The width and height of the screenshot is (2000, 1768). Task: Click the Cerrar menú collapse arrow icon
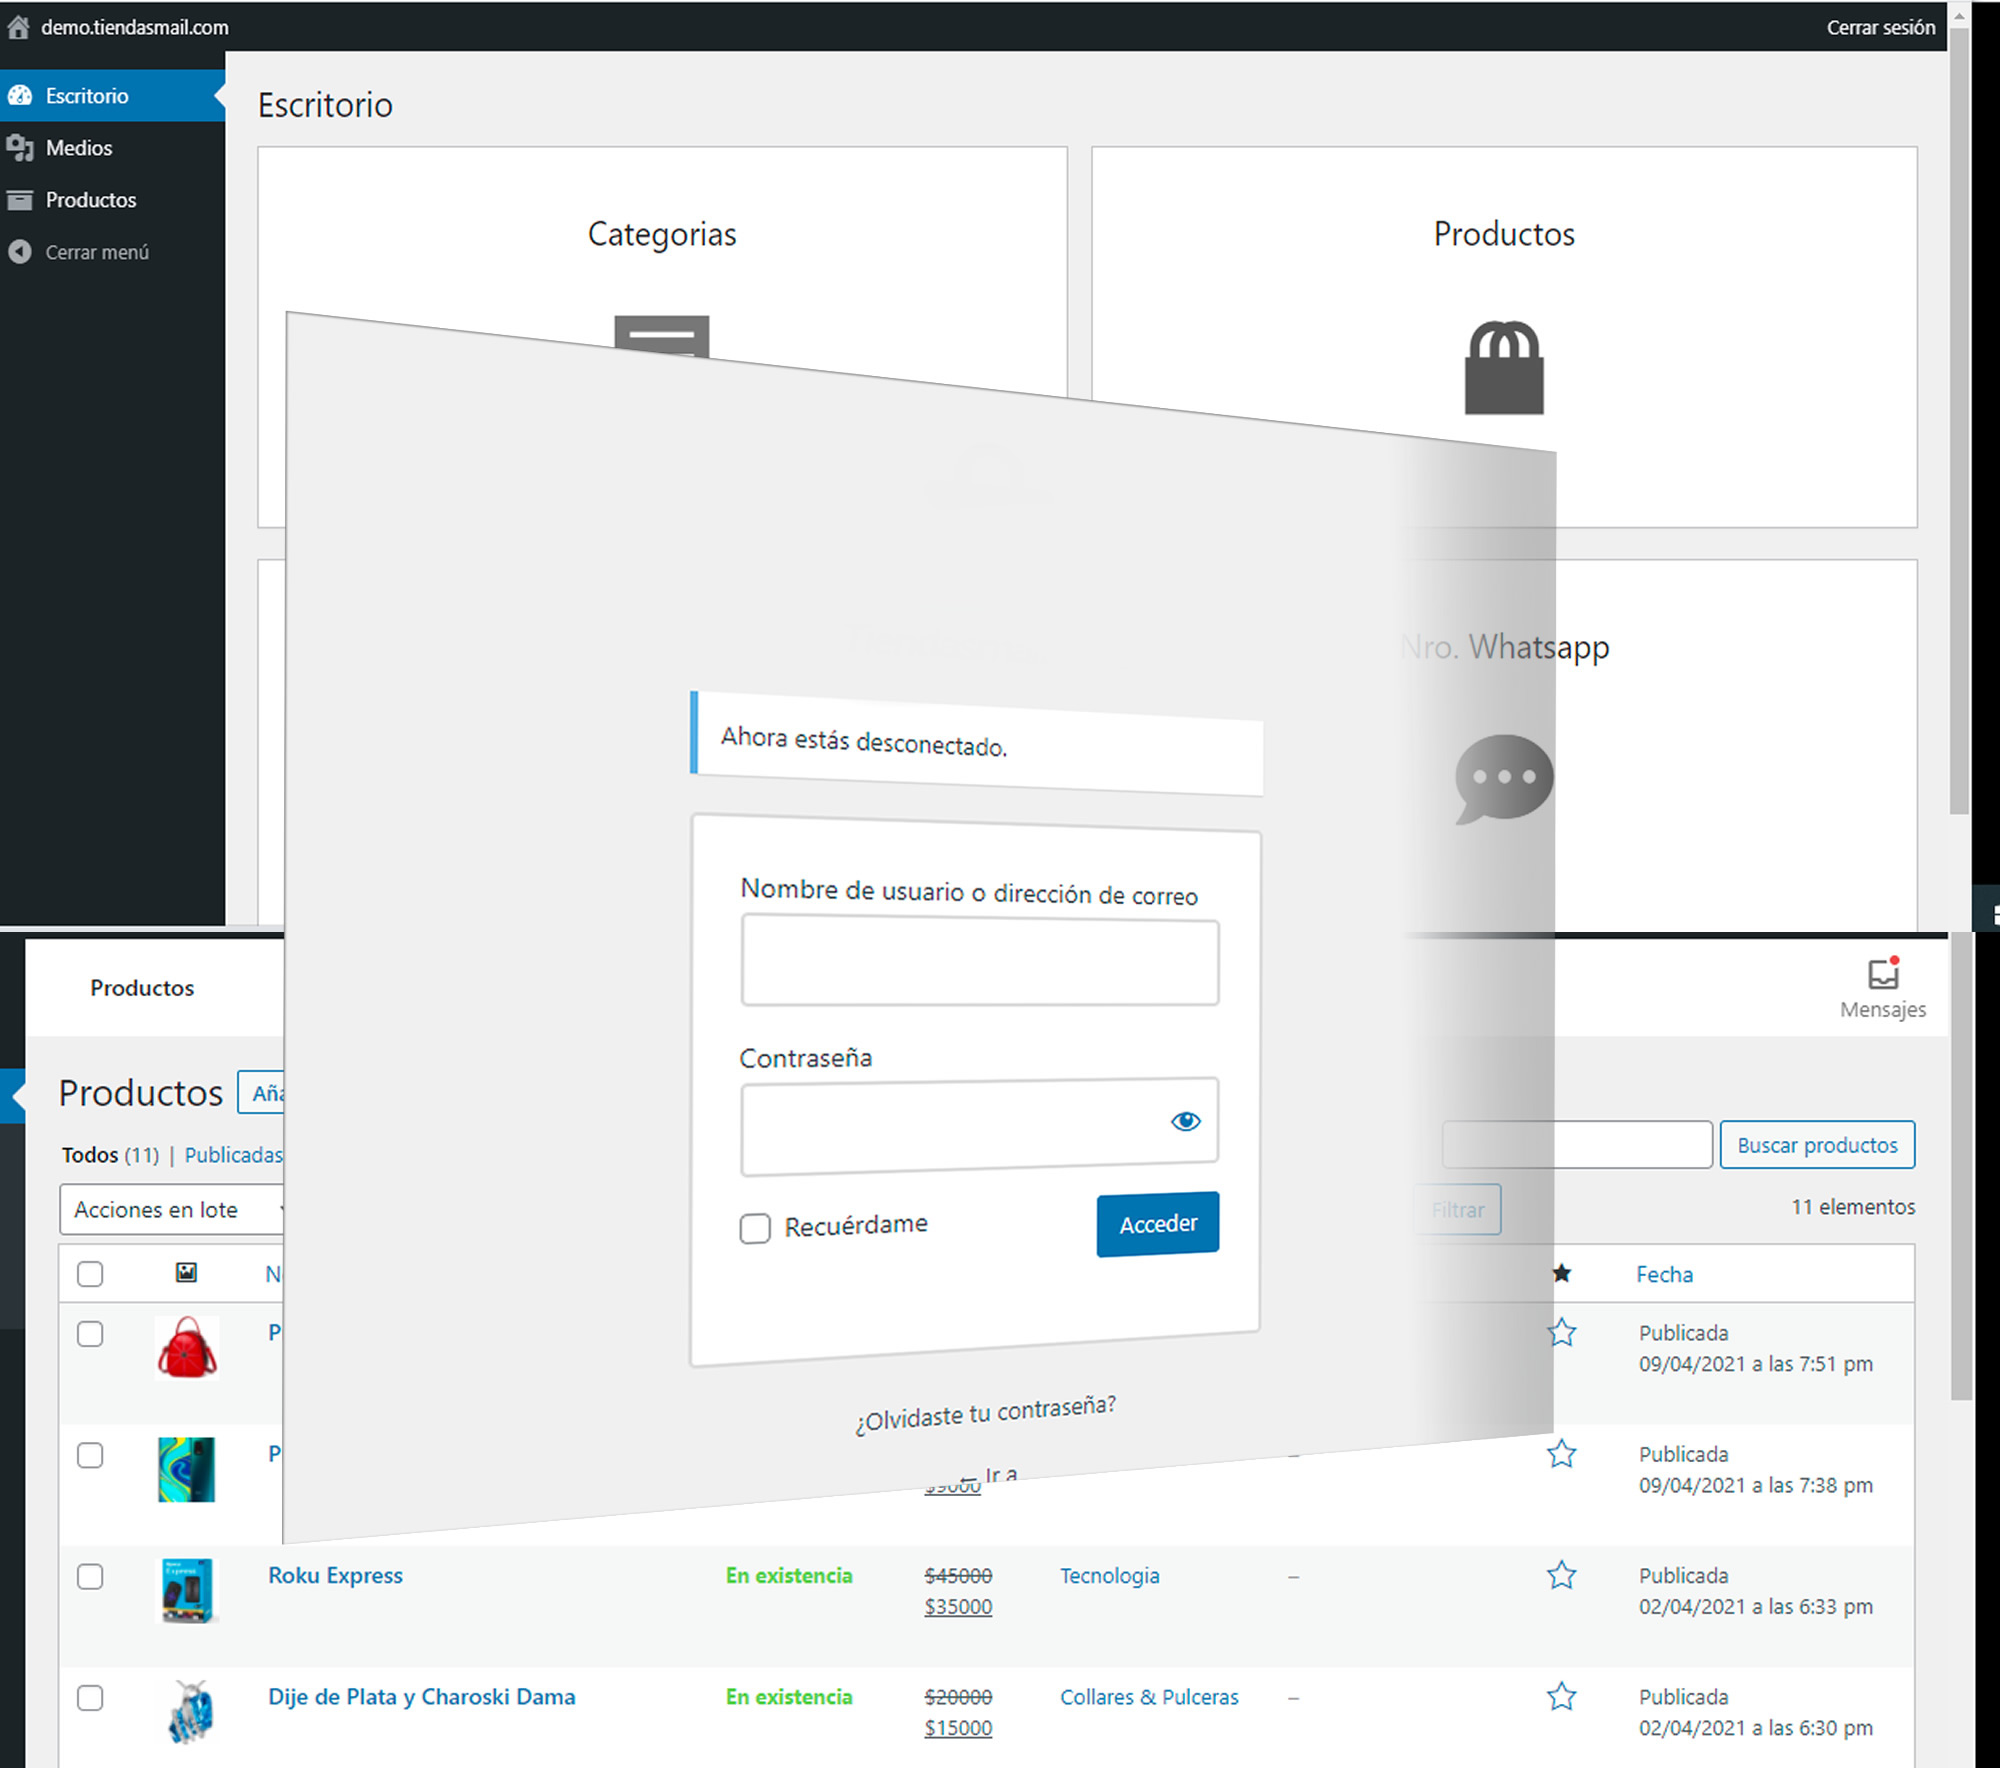pyautogui.click(x=20, y=252)
